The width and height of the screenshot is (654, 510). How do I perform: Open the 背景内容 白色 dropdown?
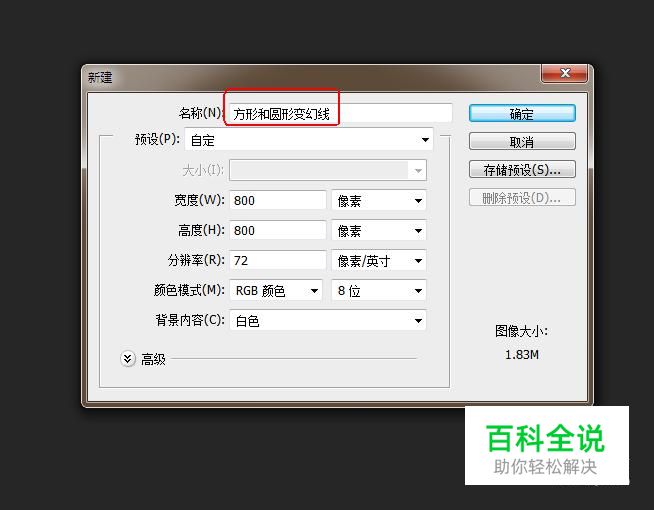(328, 321)
